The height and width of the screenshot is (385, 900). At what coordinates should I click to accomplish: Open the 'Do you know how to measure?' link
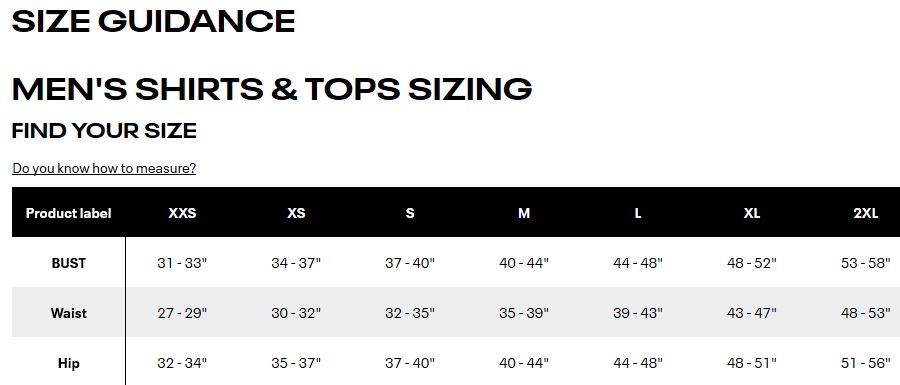tap(104, 168)
